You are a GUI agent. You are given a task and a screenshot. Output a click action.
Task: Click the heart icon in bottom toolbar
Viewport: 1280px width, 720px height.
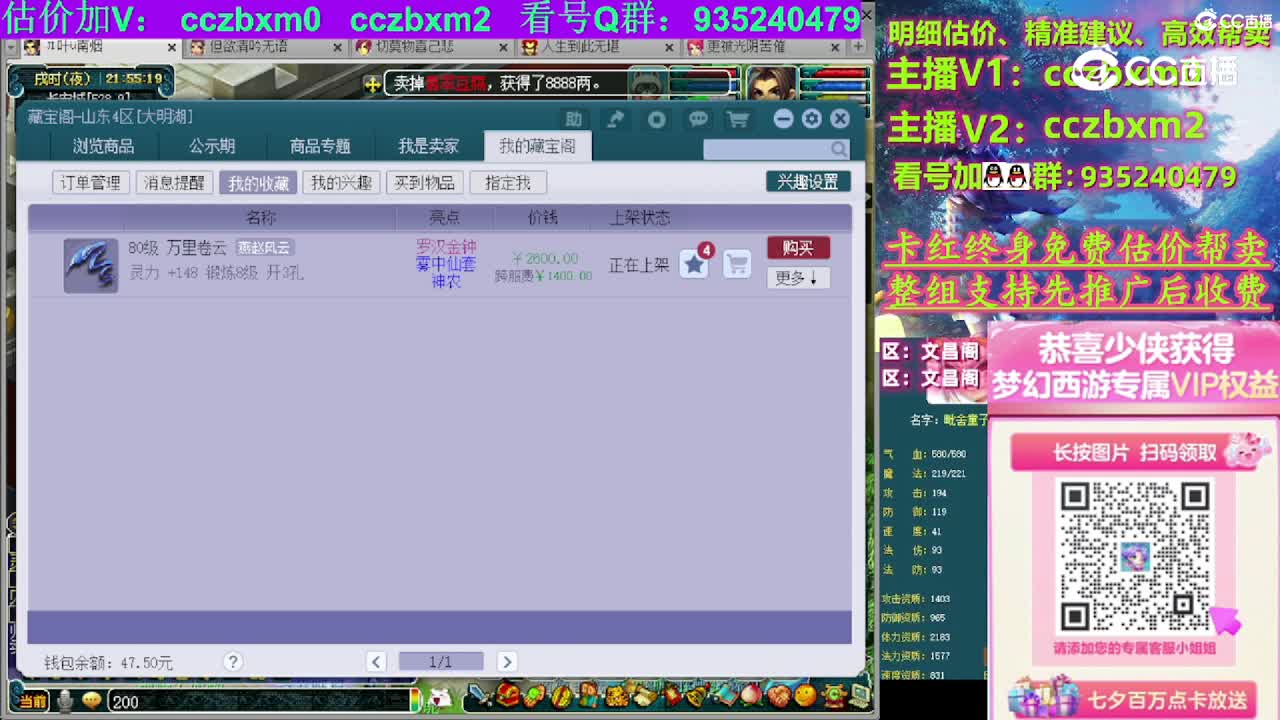777,695
